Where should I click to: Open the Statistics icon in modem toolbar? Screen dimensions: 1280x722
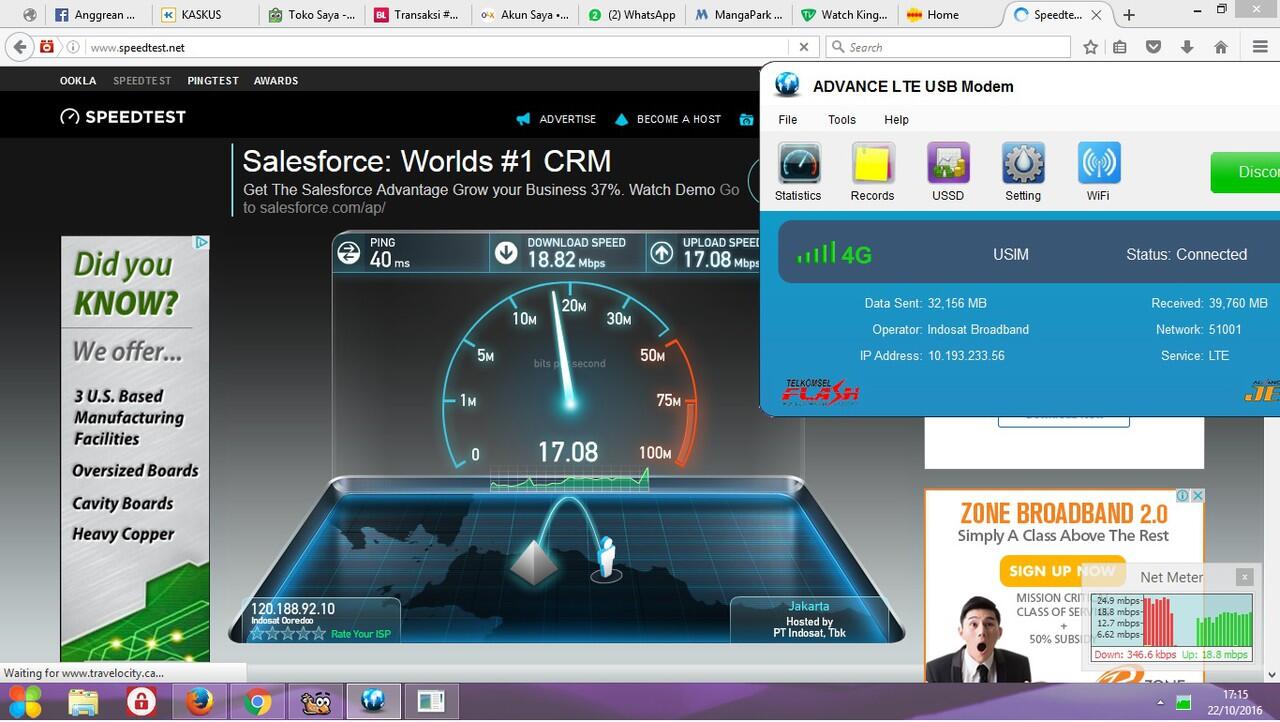pos(799,172)
